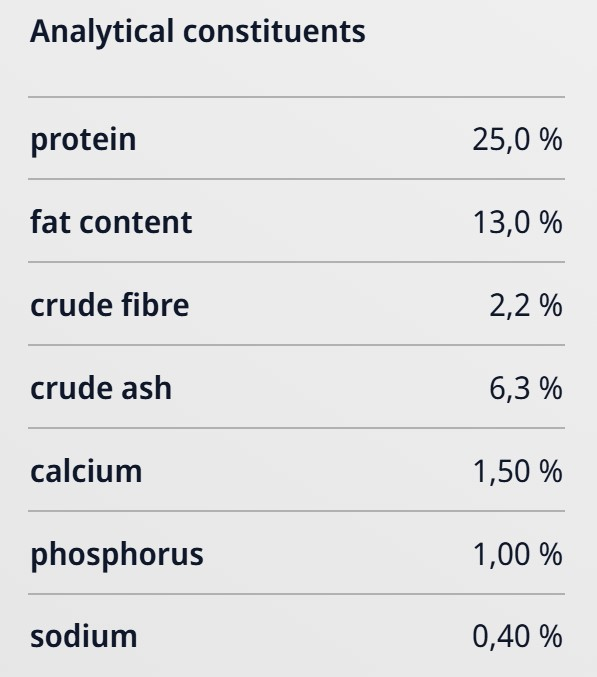The width and height of the screenshot is (597, 677).
Task: Select the sodium row label
Action: (x=84, y=636)
